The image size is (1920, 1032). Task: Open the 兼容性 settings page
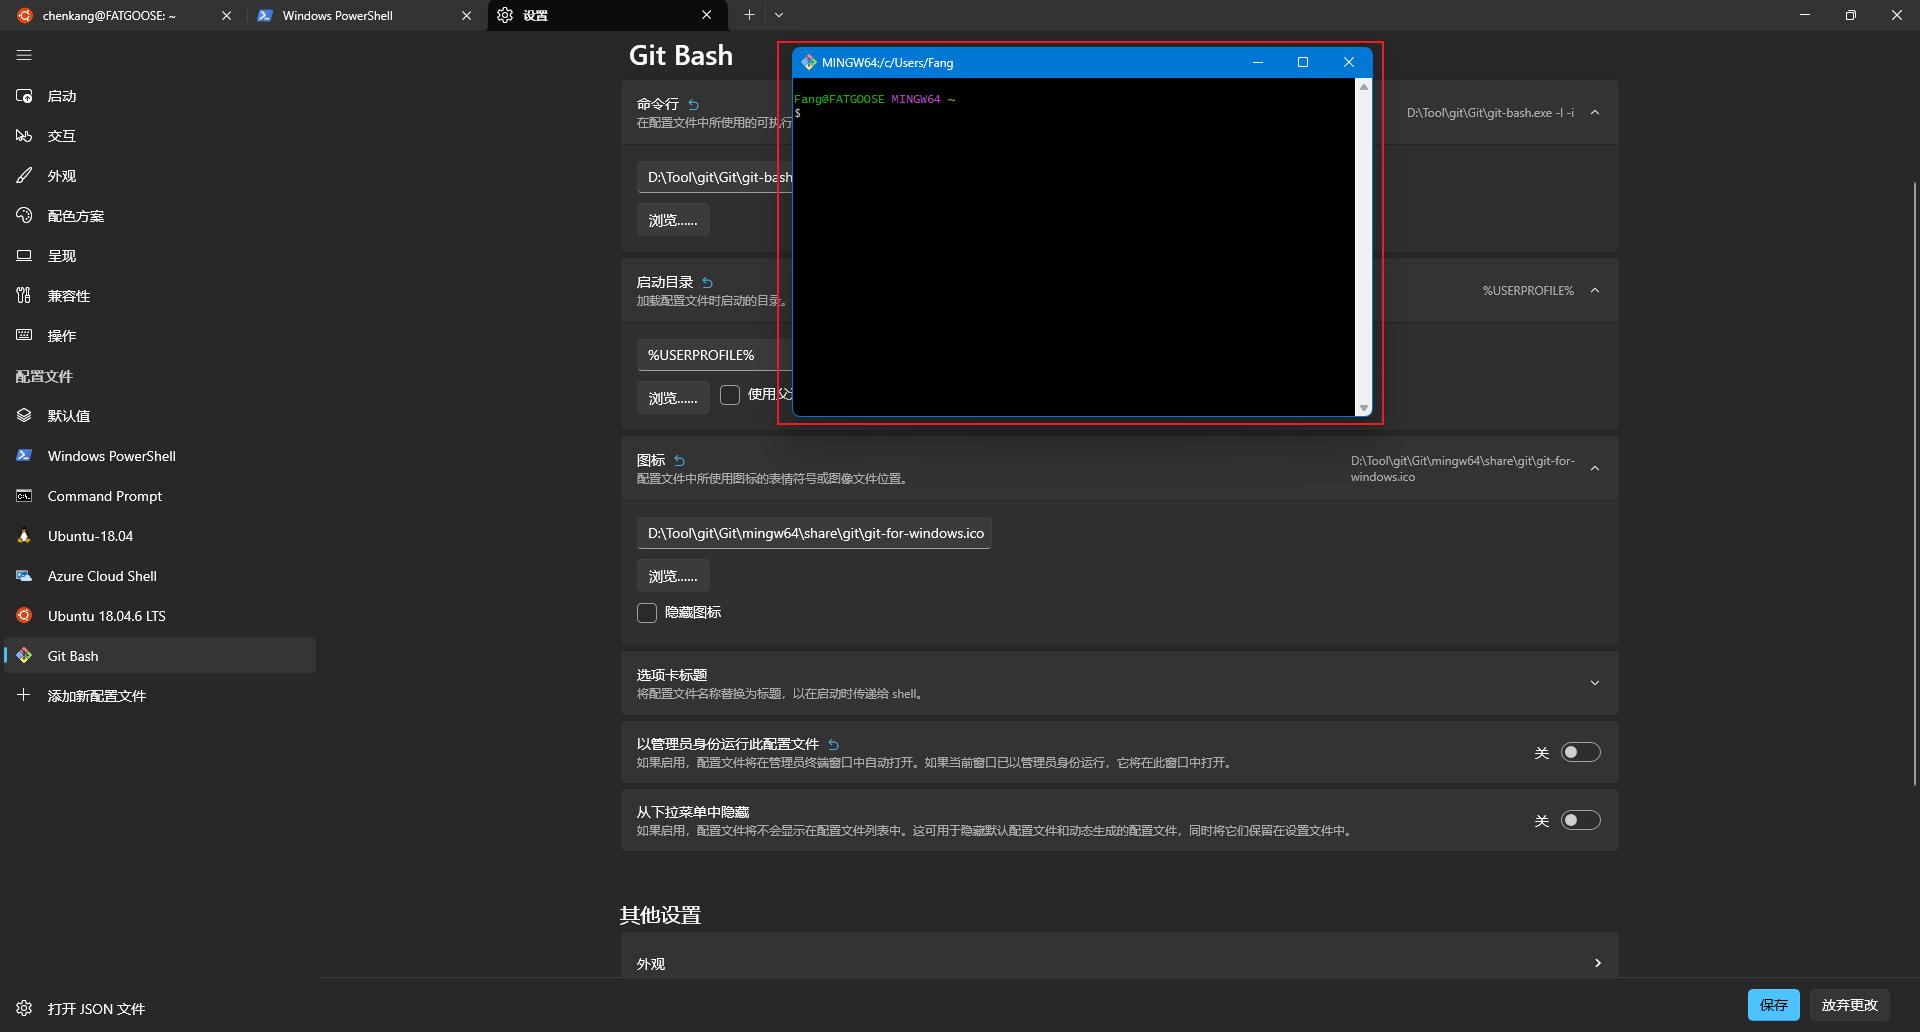click(x=160, y=296)
